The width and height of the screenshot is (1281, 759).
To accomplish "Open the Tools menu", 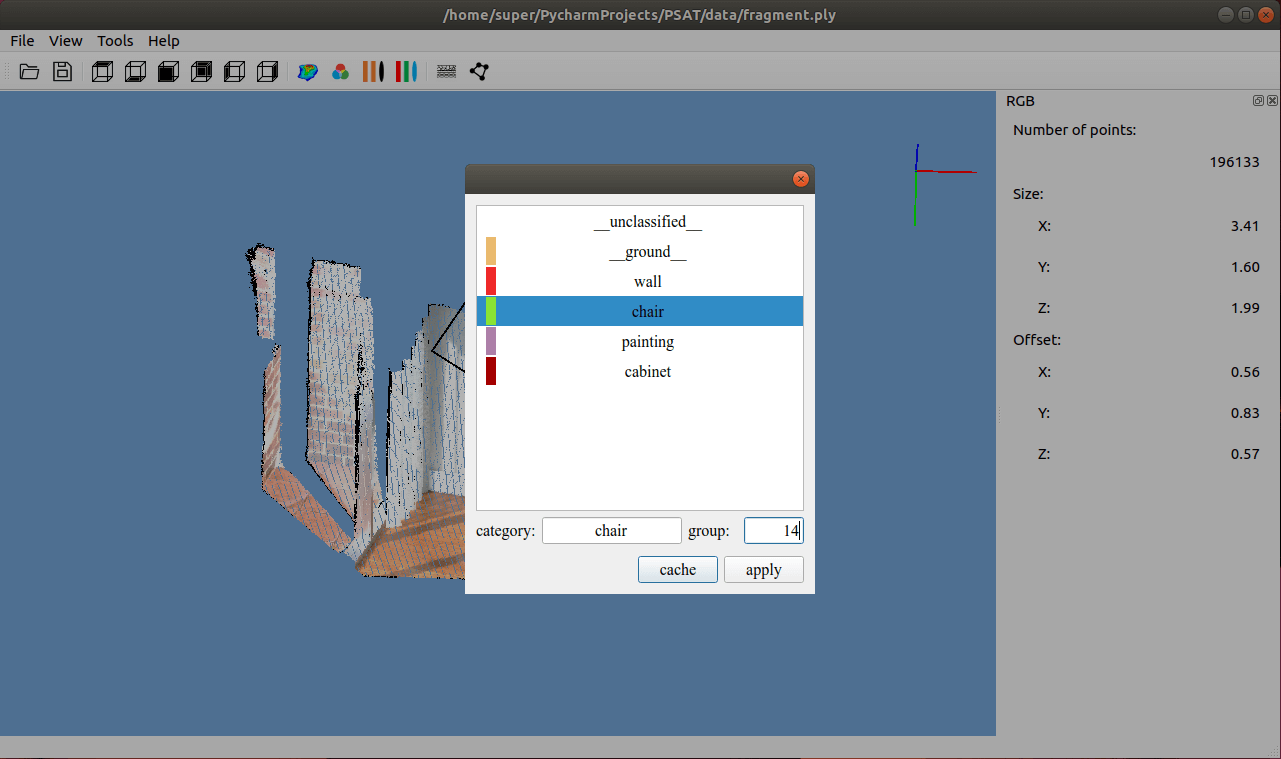I will [x=115, y=41].
